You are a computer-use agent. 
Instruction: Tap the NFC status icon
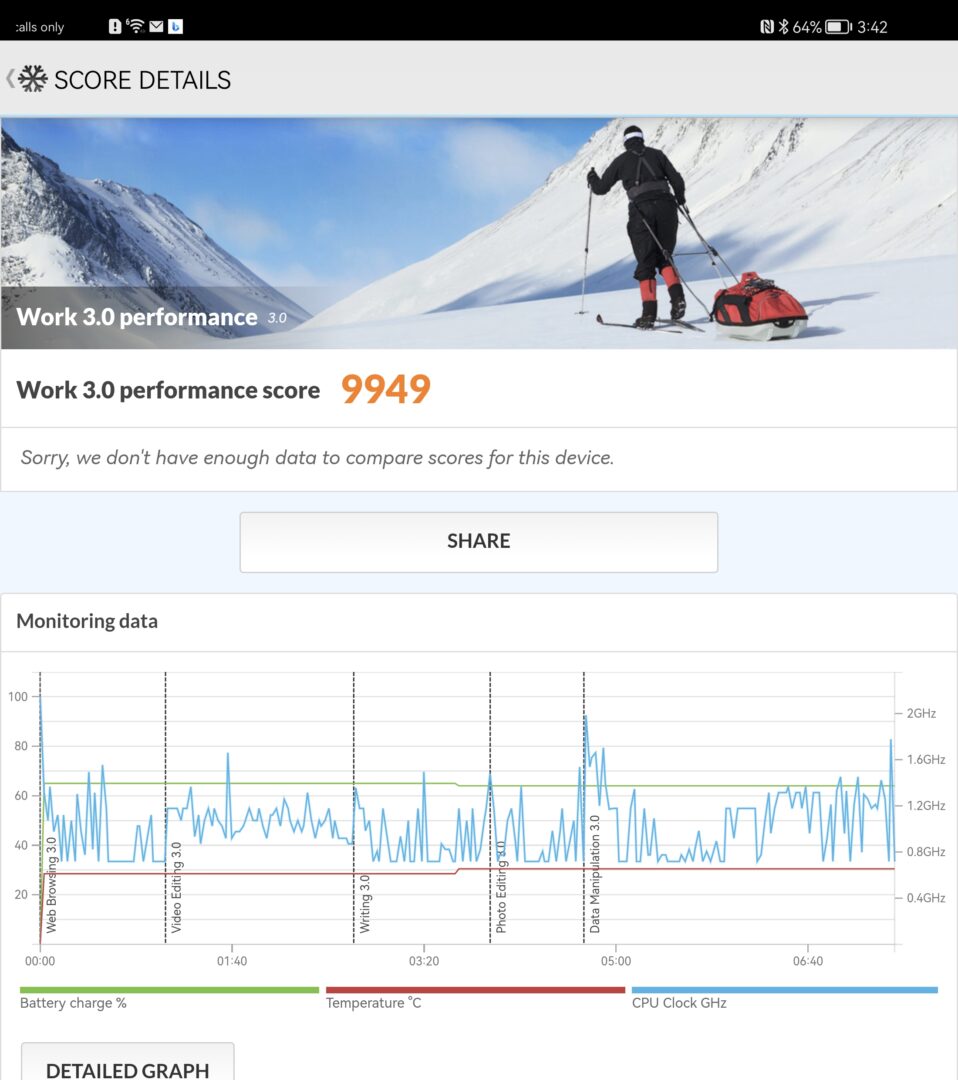pyautogui.click(x=767, y=27)
